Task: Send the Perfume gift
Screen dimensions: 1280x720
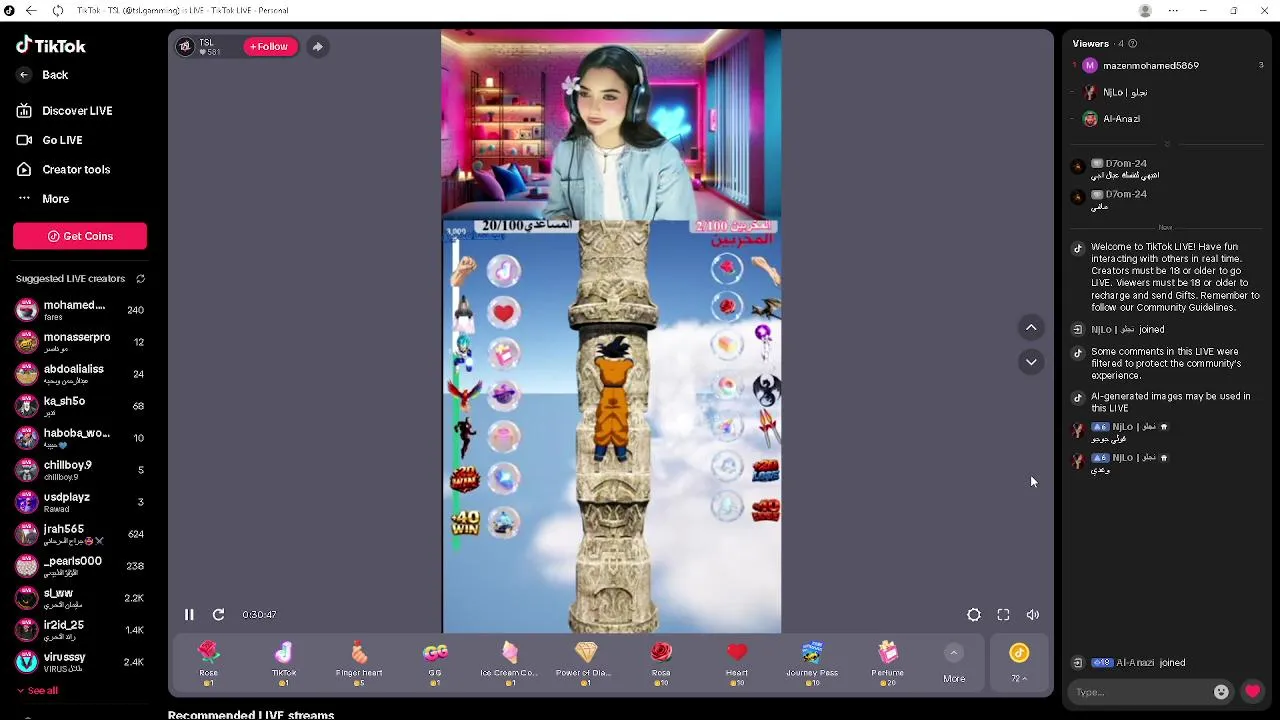Action: [x=888, y=664]
